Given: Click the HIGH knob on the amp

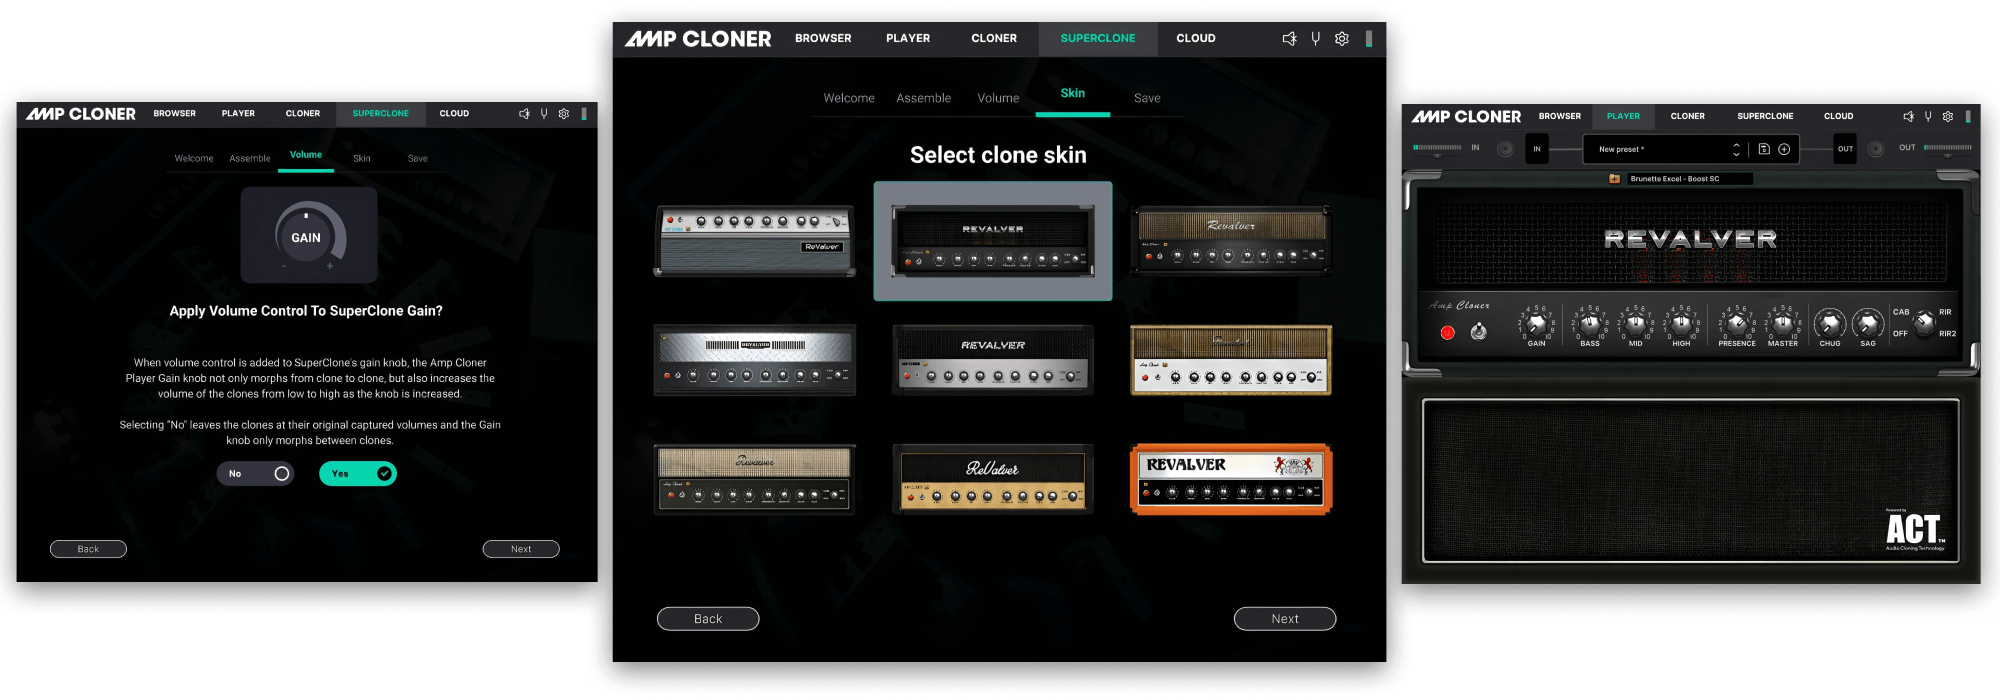Looking at the screenshot, I should click(x=1682, y=324).
